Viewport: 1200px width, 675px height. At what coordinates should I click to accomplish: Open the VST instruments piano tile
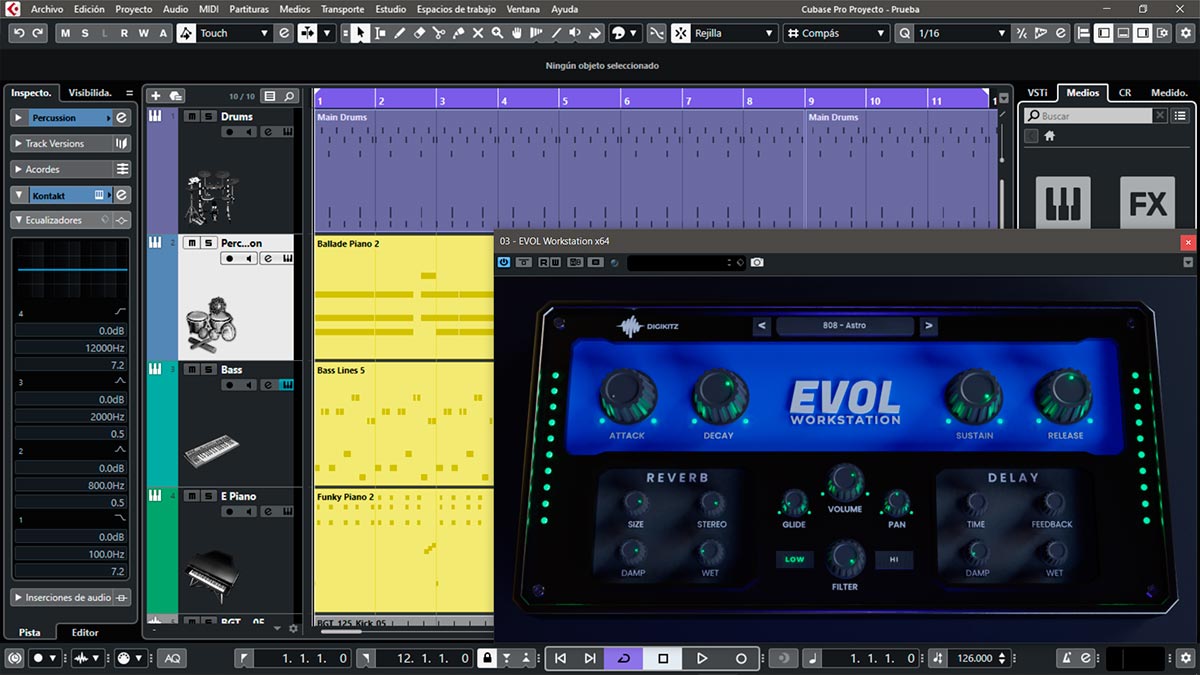point(1063,203)
